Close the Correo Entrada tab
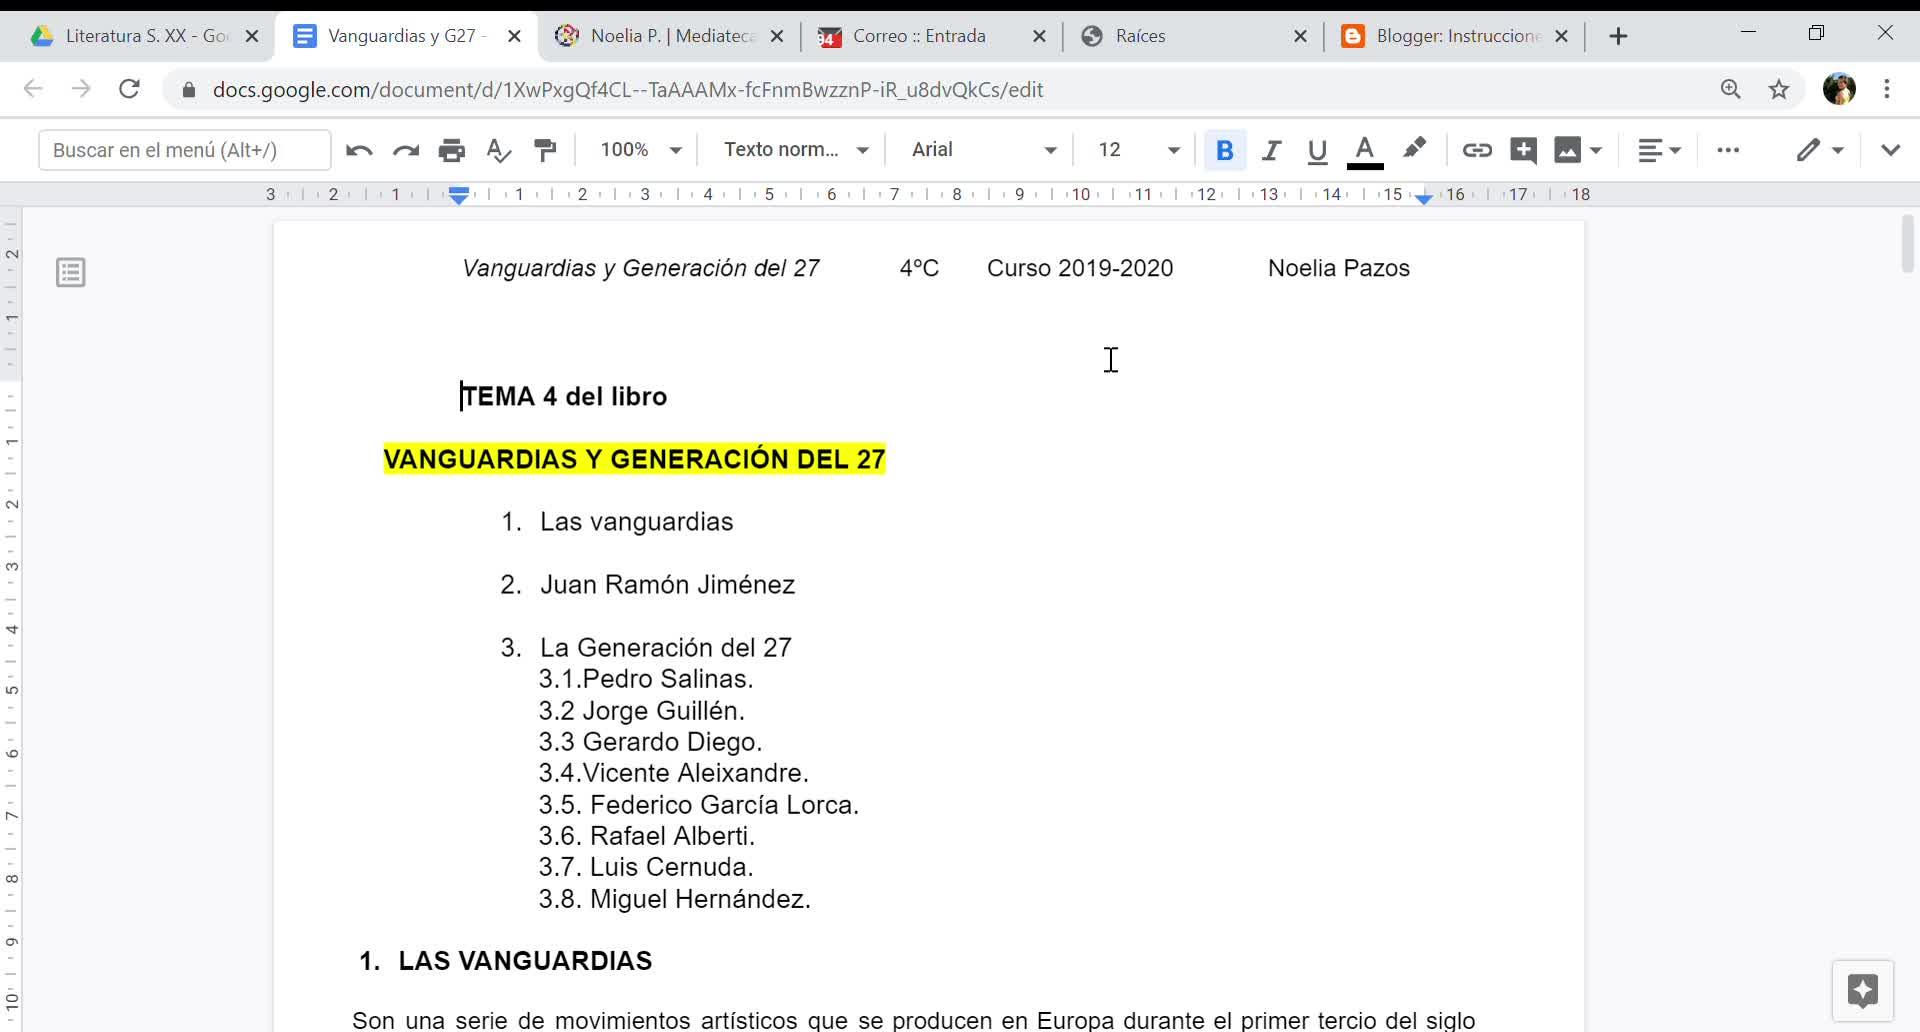Image resolution: width=1920 pixels, height=1032 pixels. pos(1039,36)
